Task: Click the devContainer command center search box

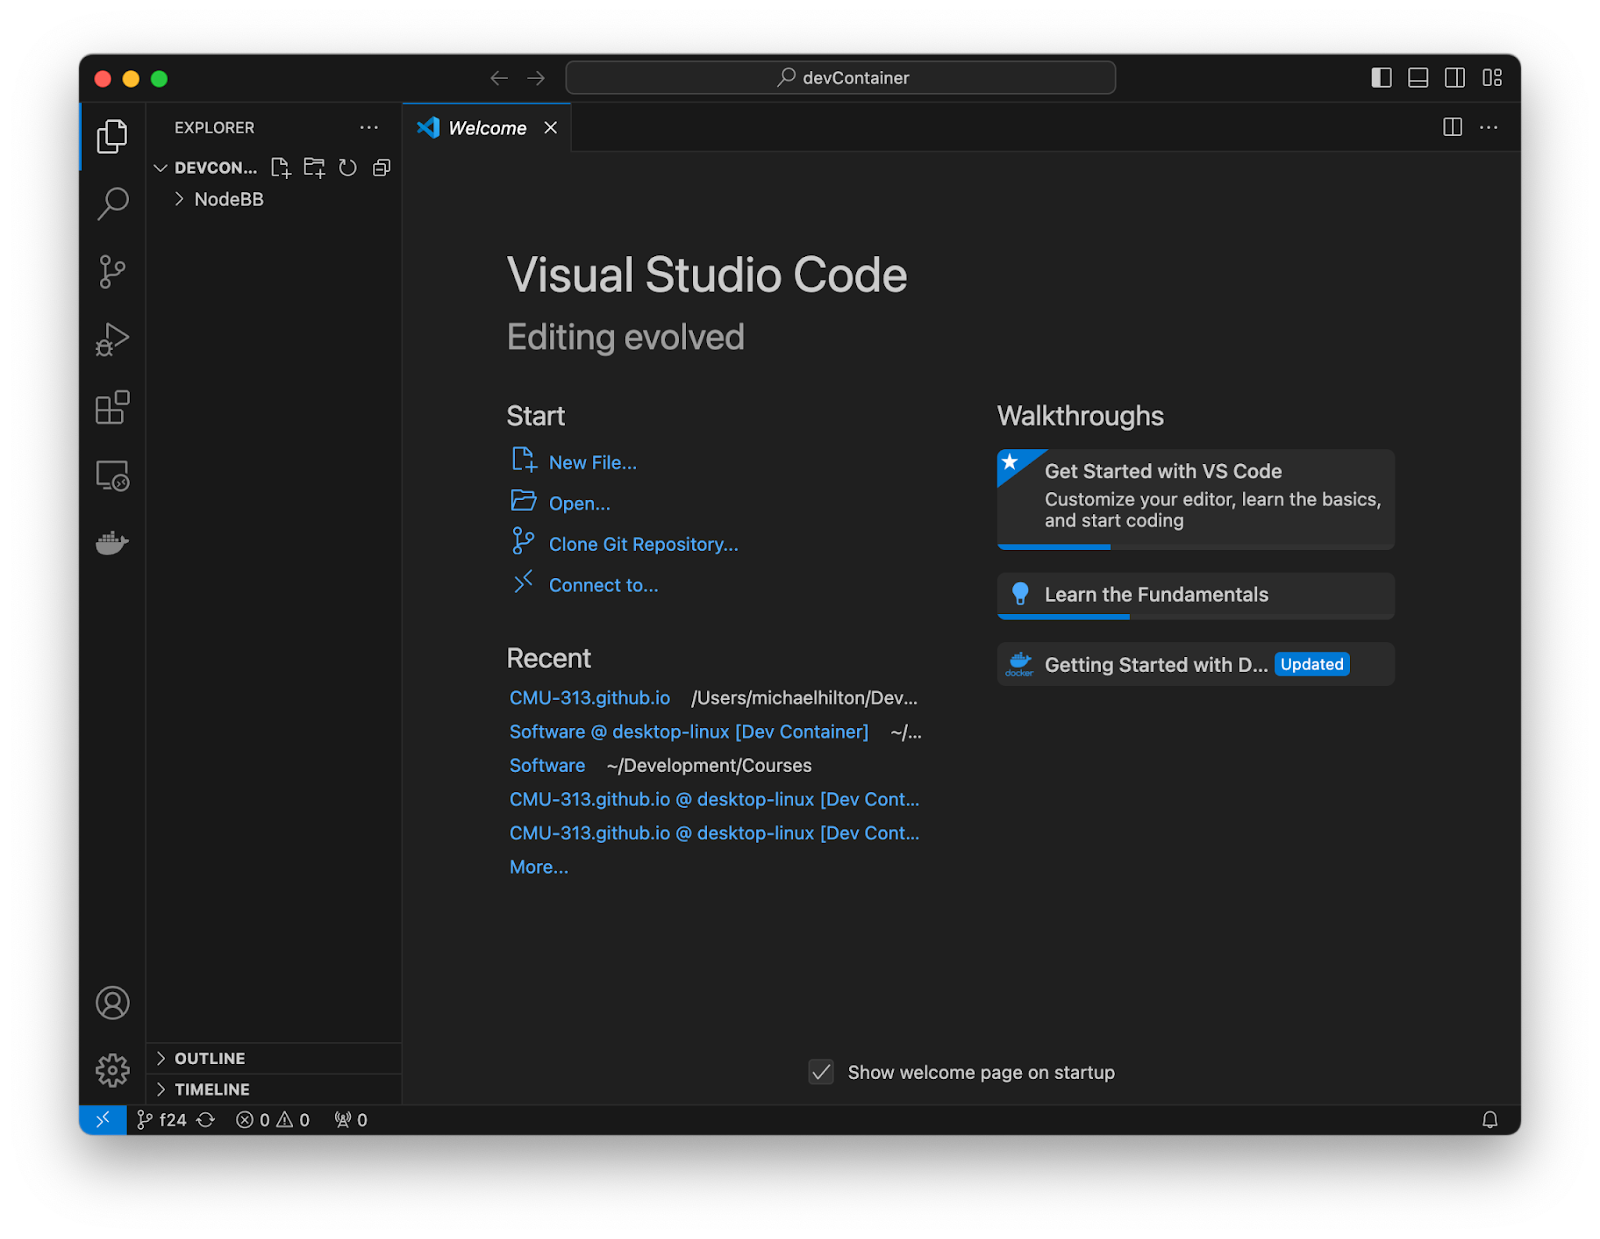Action: click(x=840, y=78)
